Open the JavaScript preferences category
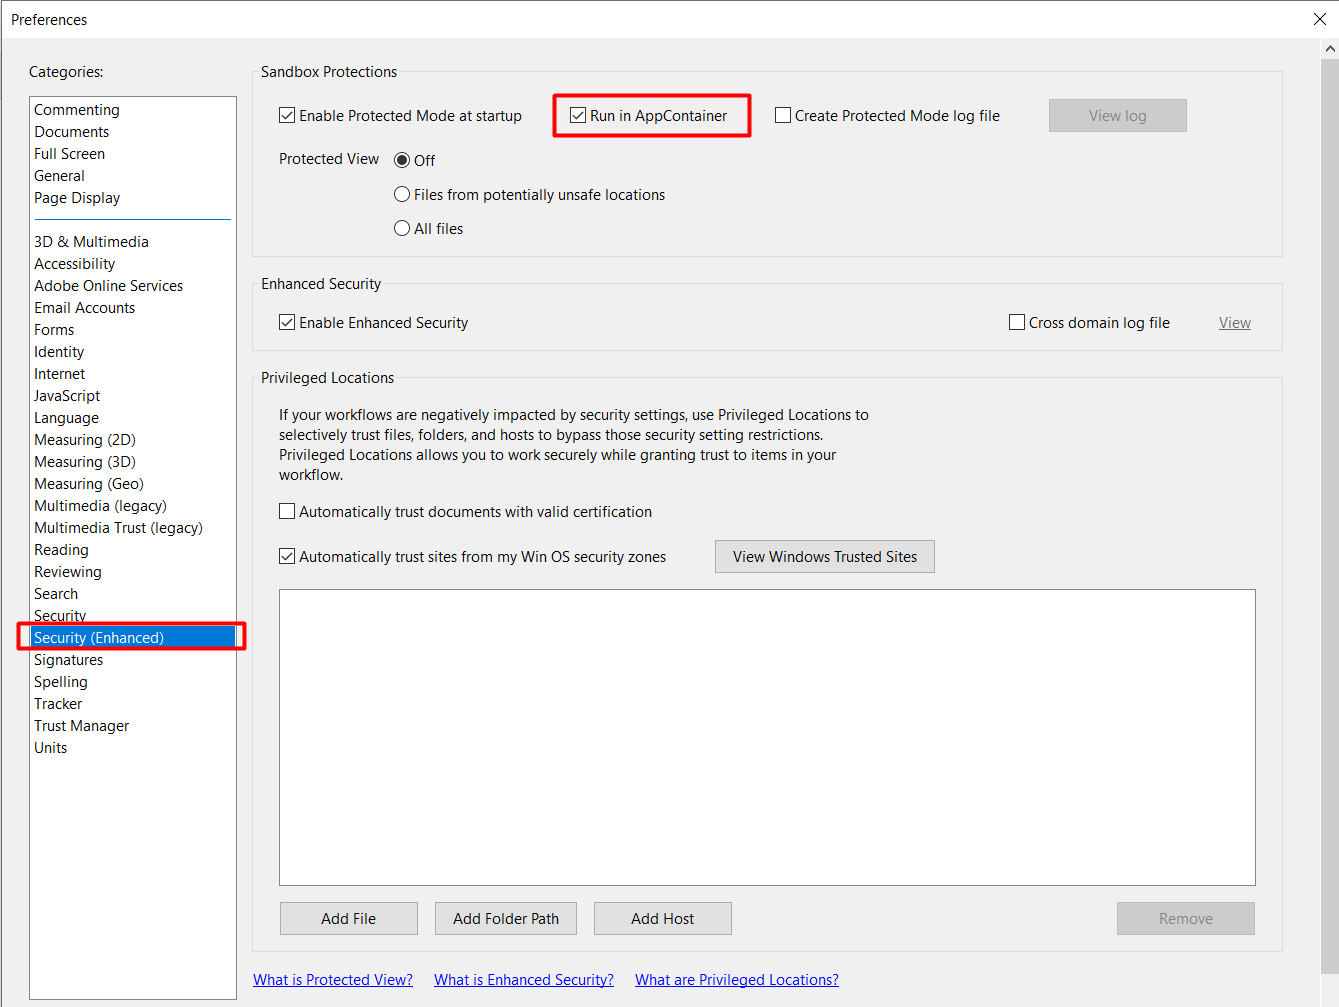1339x1007 pixels. coord(66,395)
